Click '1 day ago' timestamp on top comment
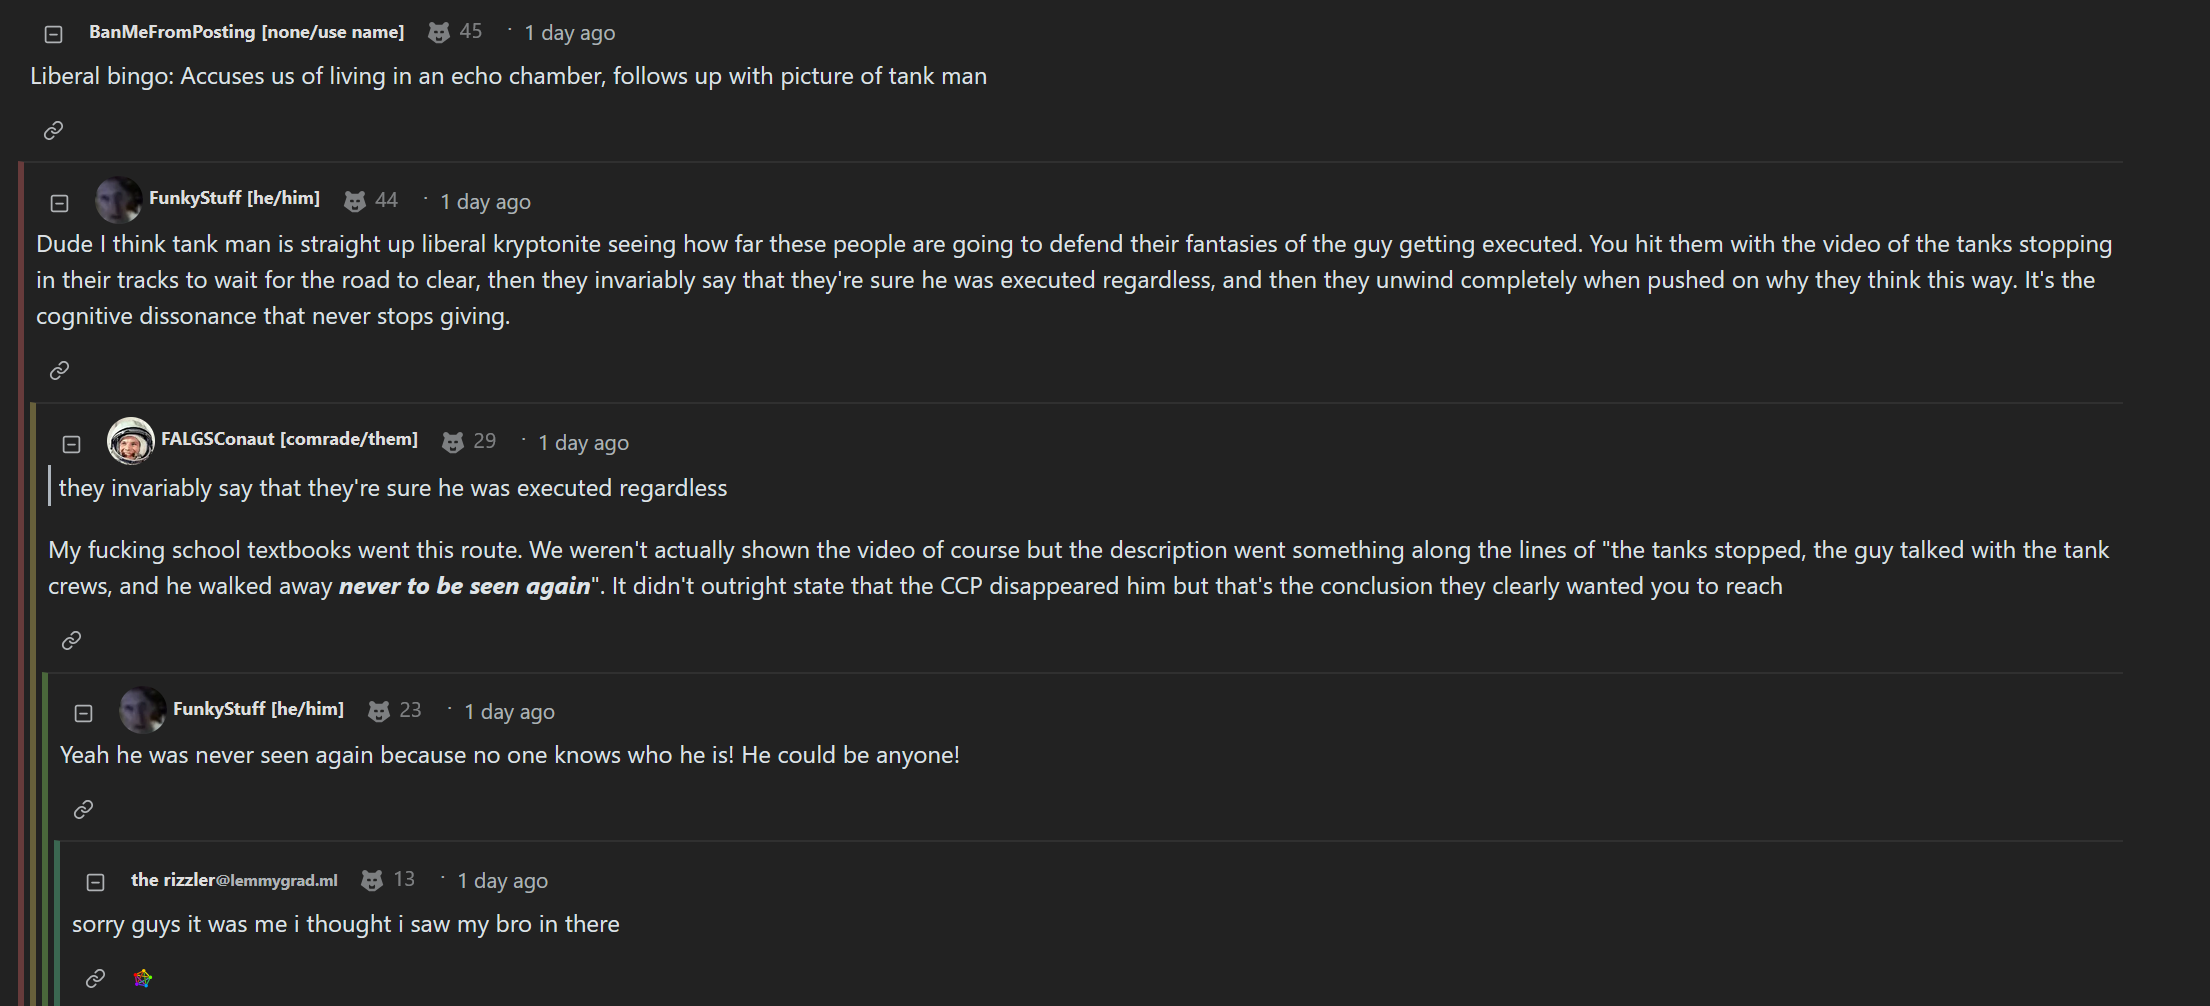The image size is (2210, 1006). 569,33
